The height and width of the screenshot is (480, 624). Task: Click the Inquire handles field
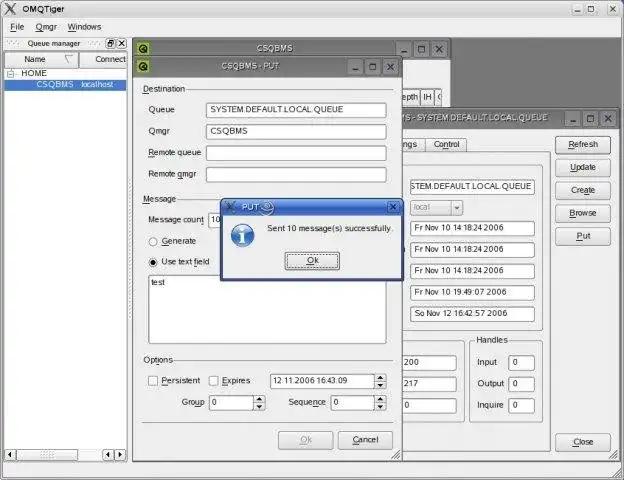[x=521, y=405]
